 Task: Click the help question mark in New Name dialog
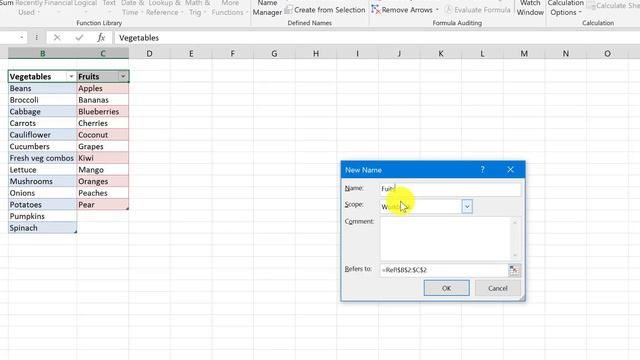pyautogui.click(x=482, y=169)
